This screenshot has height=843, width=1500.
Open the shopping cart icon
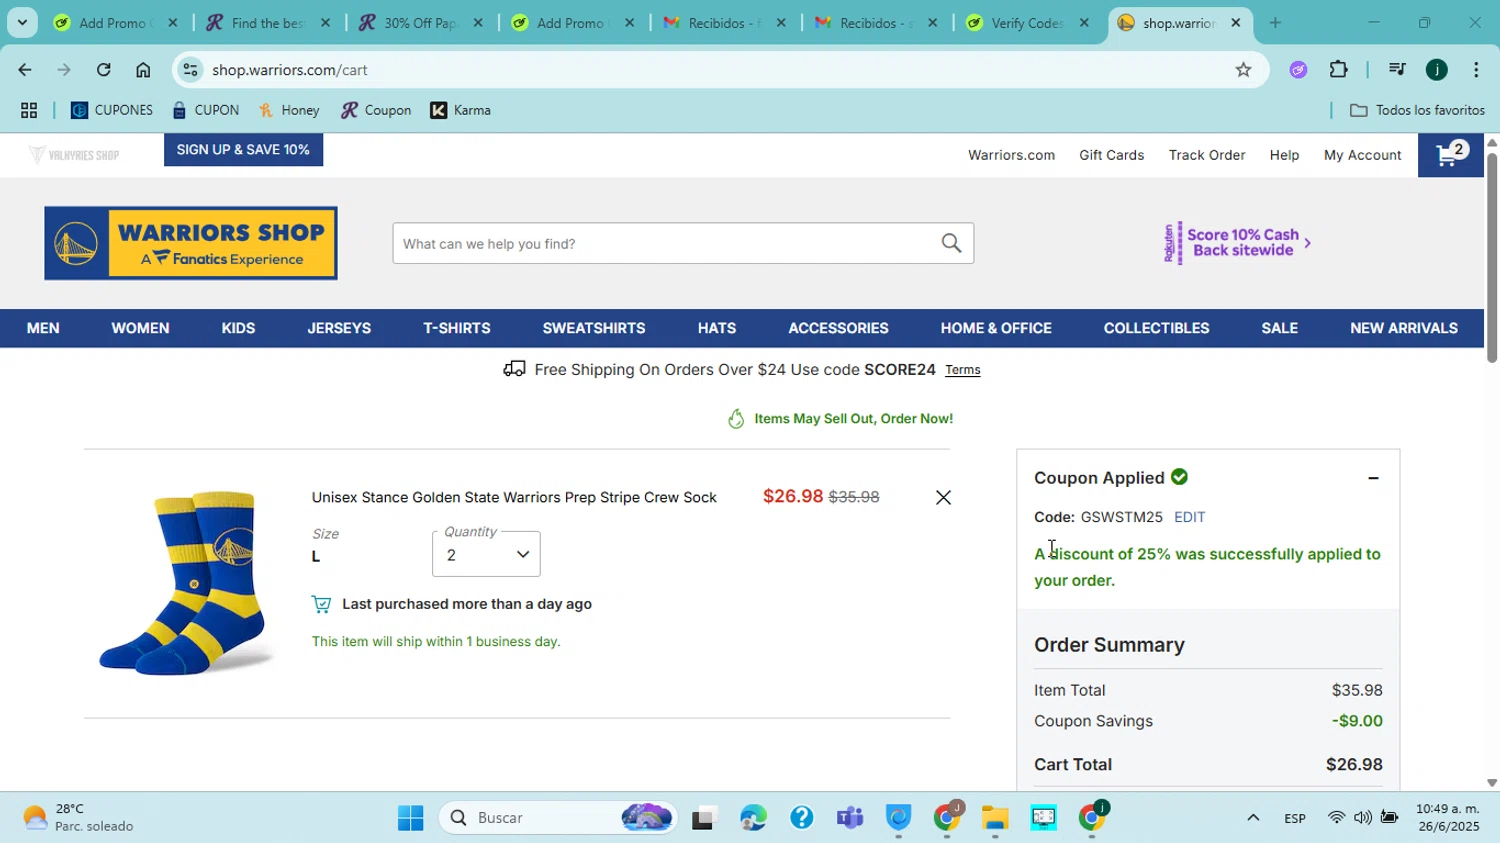coord(1450,155)
